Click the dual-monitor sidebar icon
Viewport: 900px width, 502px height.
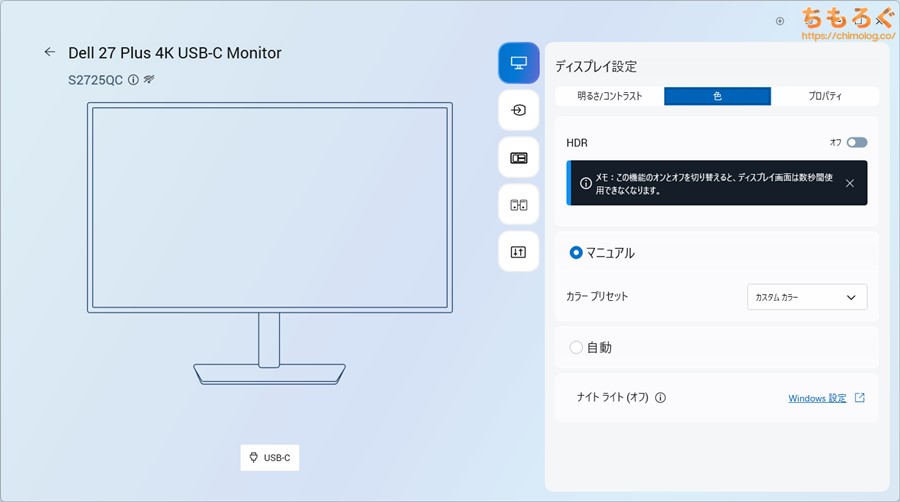click(x=518, y=204)
